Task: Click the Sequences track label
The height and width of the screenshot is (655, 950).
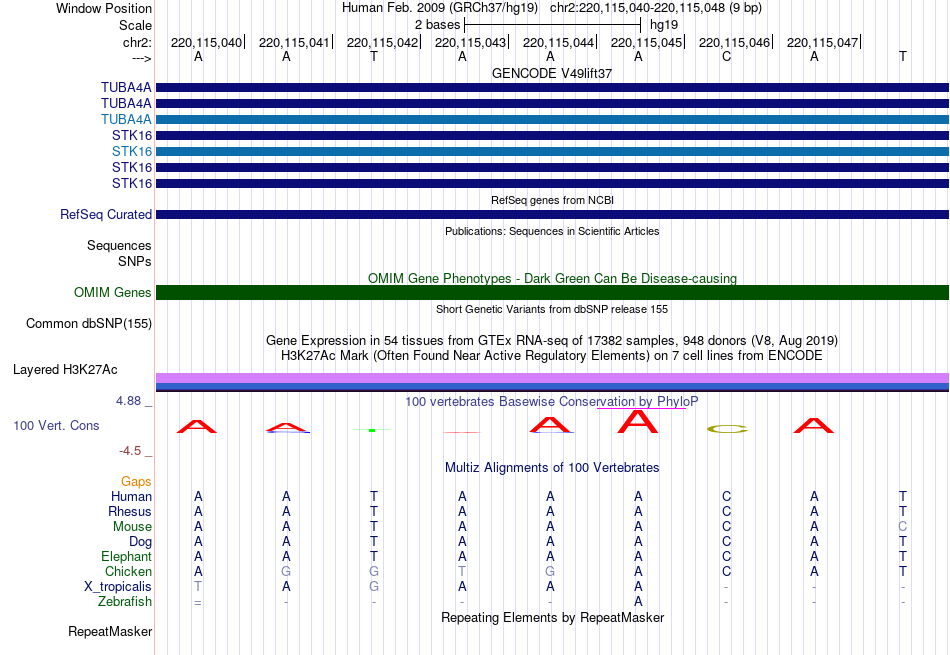Action: pos(119,245)
